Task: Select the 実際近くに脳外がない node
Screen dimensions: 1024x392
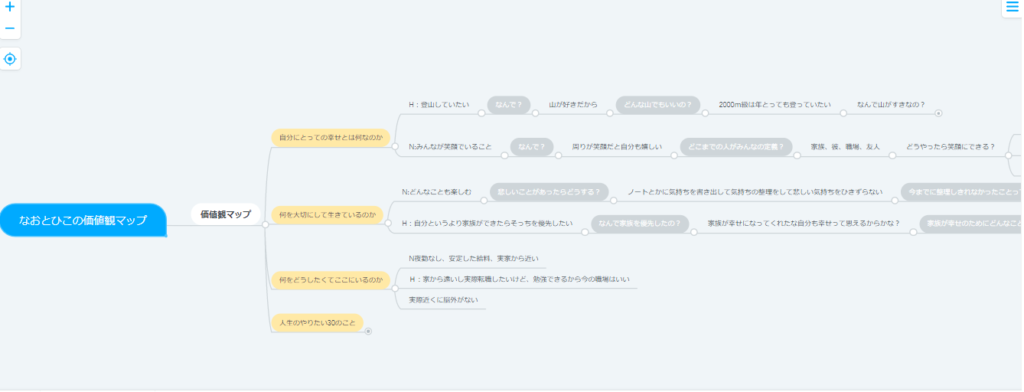Action: pos(443,301)
